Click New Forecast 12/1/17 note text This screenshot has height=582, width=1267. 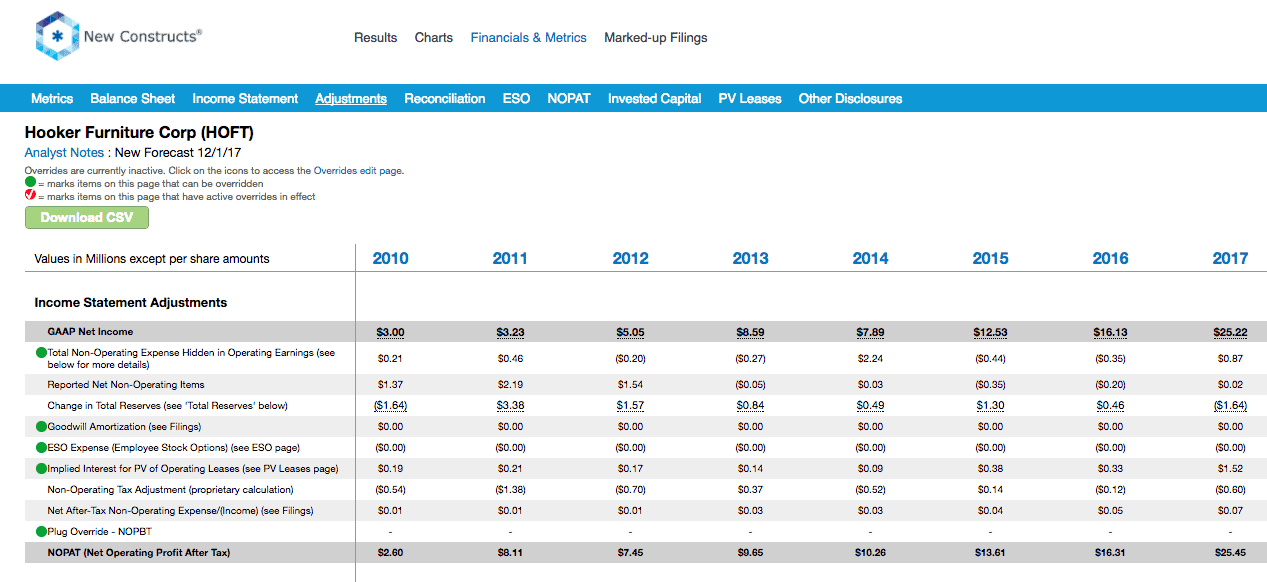pyautogui.click(x=176, y=153)
